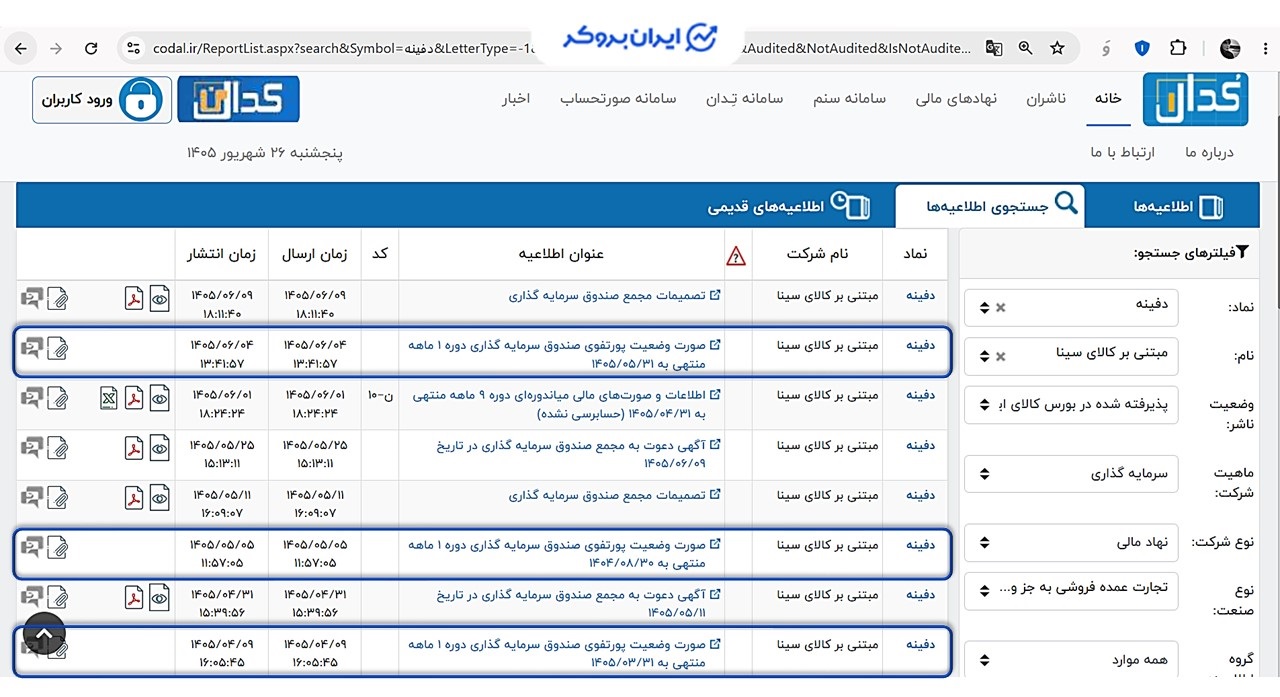Download the PDF of the 1405/05/25 آگهی دعوت notice
This screenshot has height=697, width=1280.
134,448
